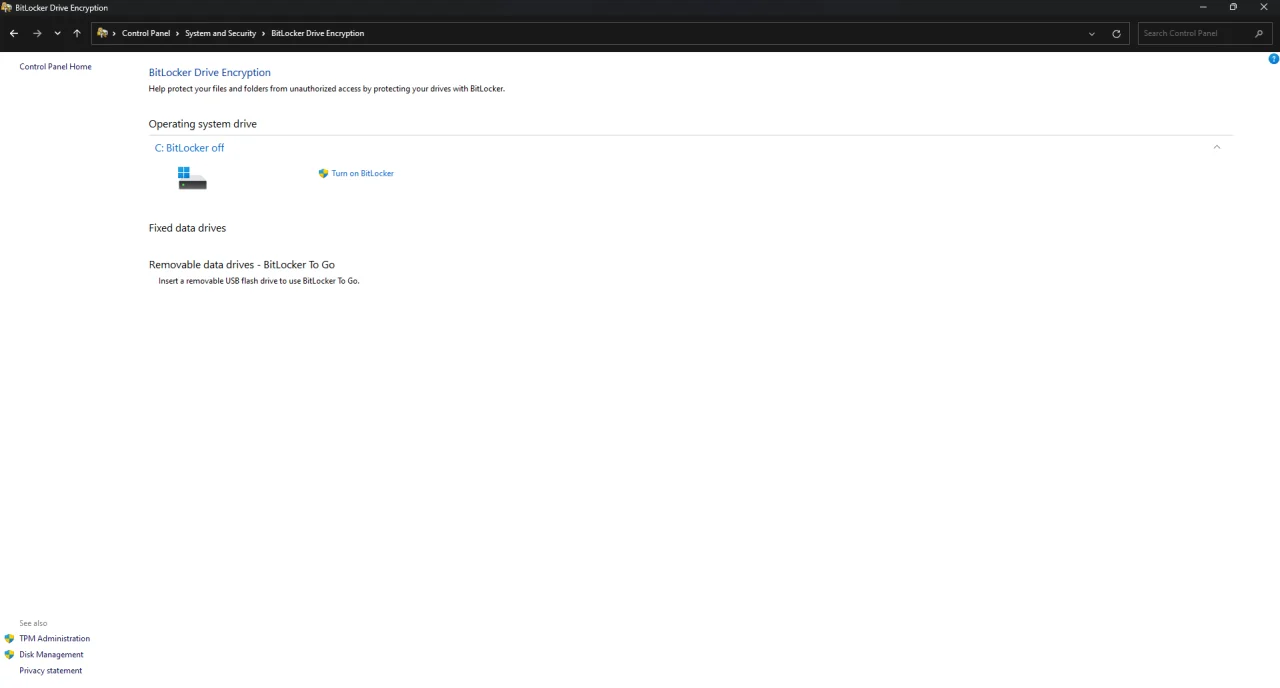Open System and Security breadcrumb
Viewport: 1280px width, 688px height.
(220, 33)
